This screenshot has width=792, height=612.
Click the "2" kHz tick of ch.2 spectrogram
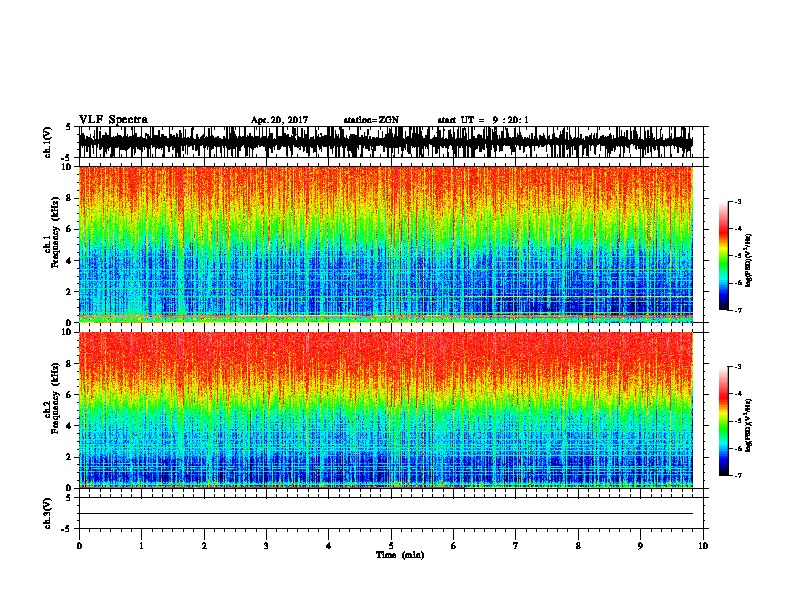70,457
